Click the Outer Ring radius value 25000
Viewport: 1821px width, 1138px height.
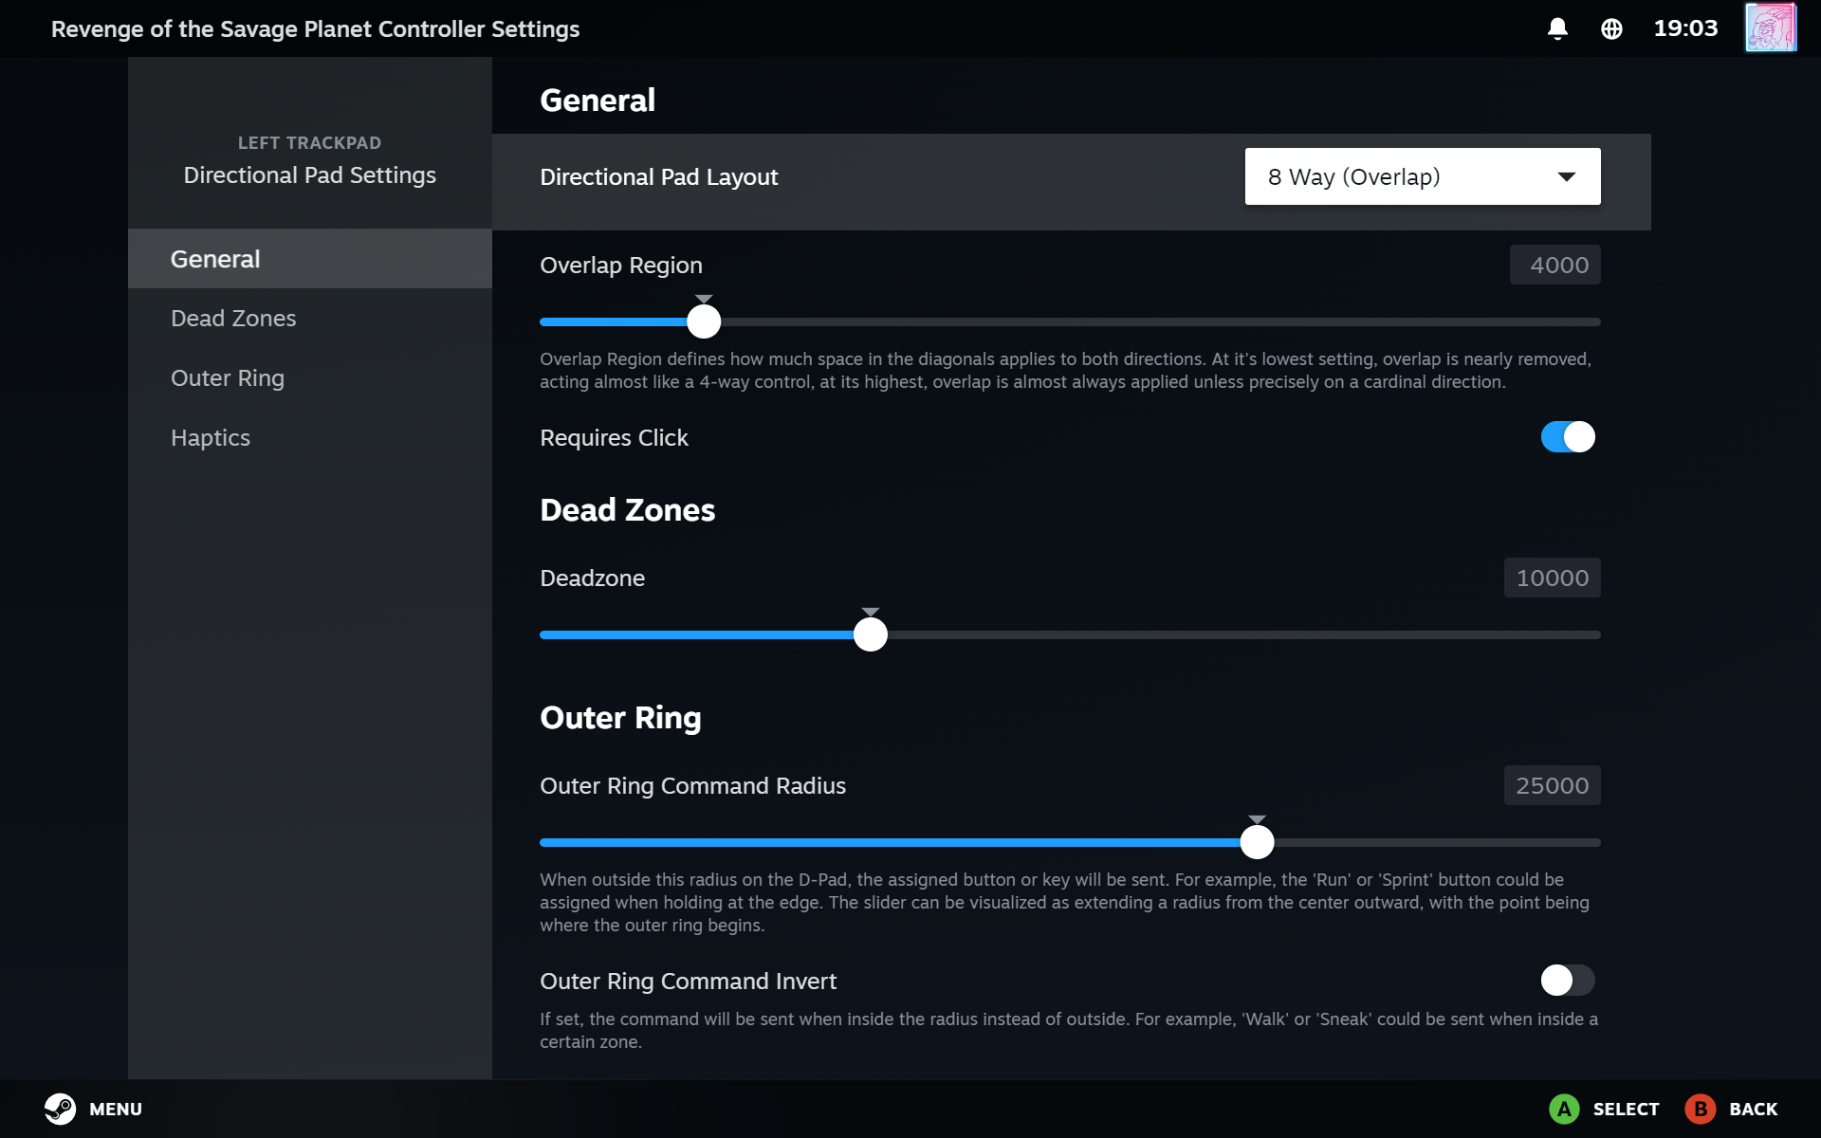point(1551,786)
